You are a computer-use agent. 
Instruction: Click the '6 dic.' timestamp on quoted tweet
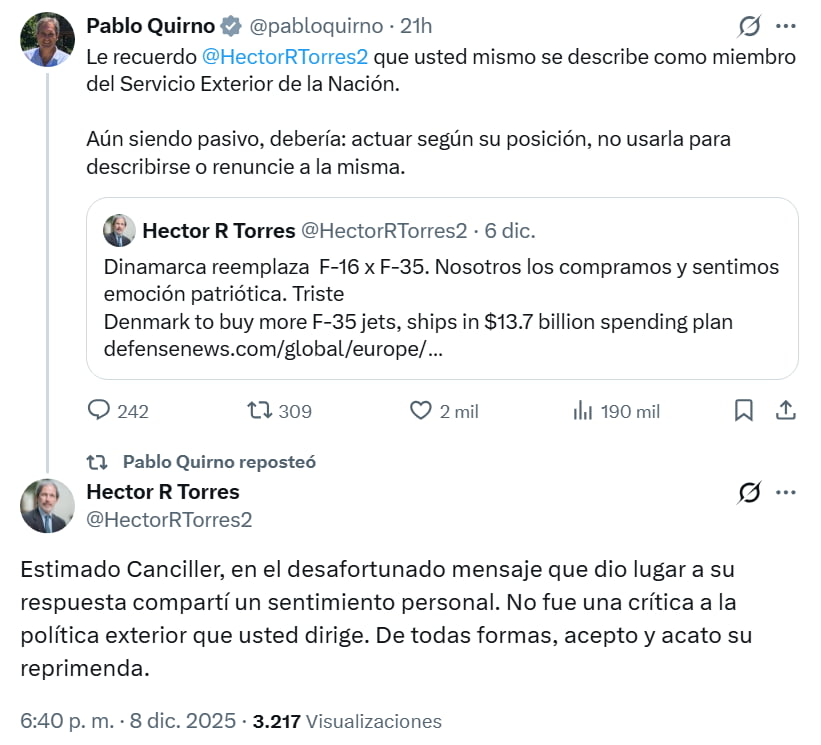[508, 229]
